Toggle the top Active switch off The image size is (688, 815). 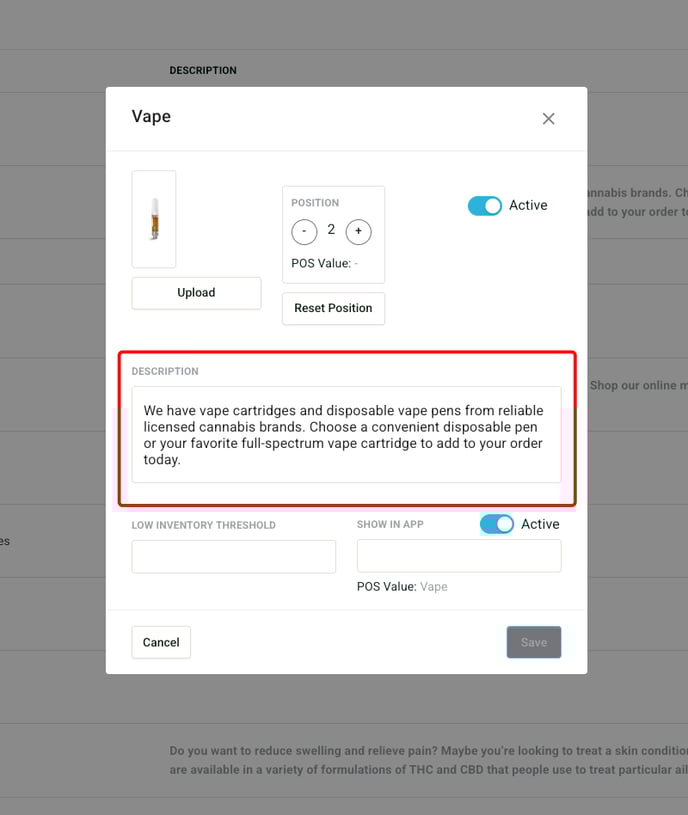click(x=485, y=206)
